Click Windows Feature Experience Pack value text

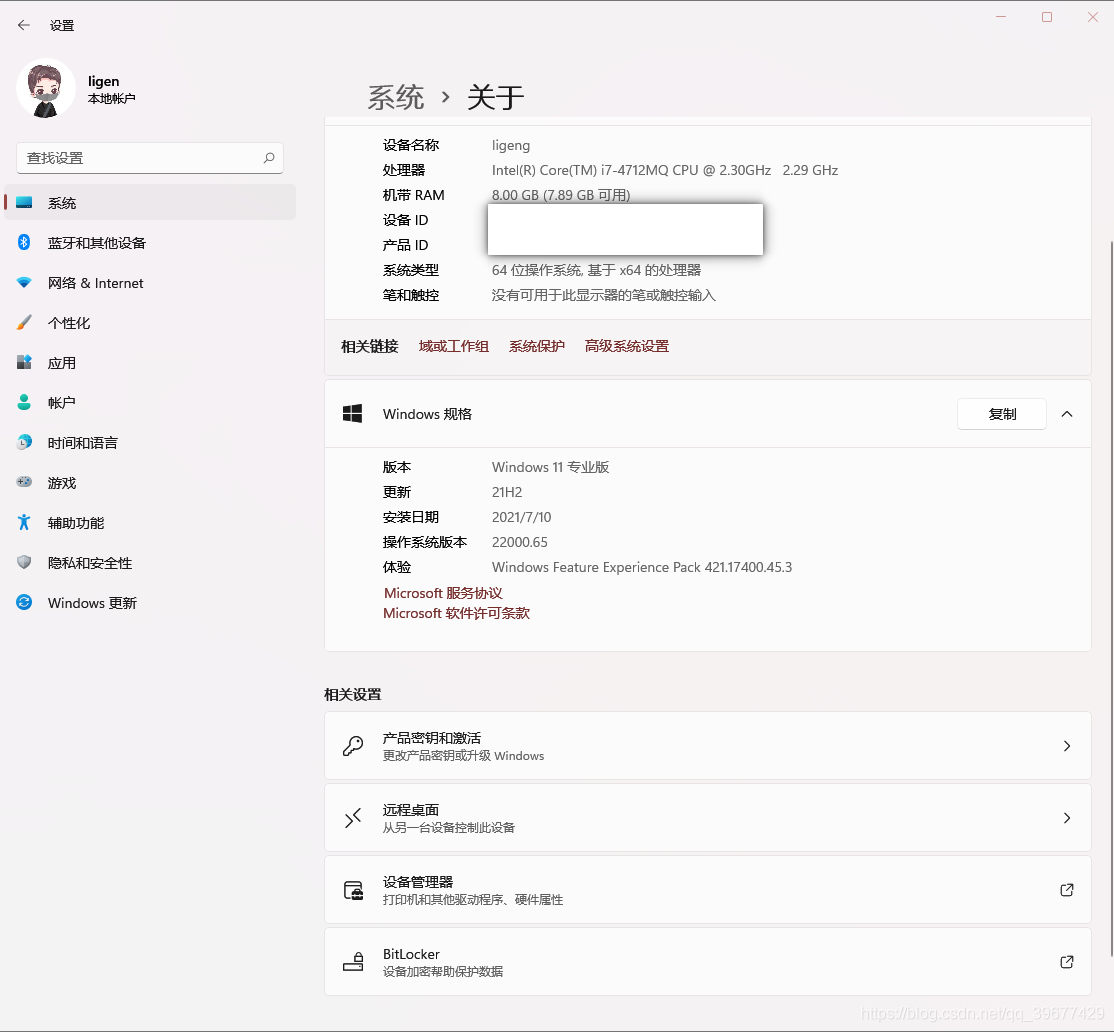click(642, 567)
